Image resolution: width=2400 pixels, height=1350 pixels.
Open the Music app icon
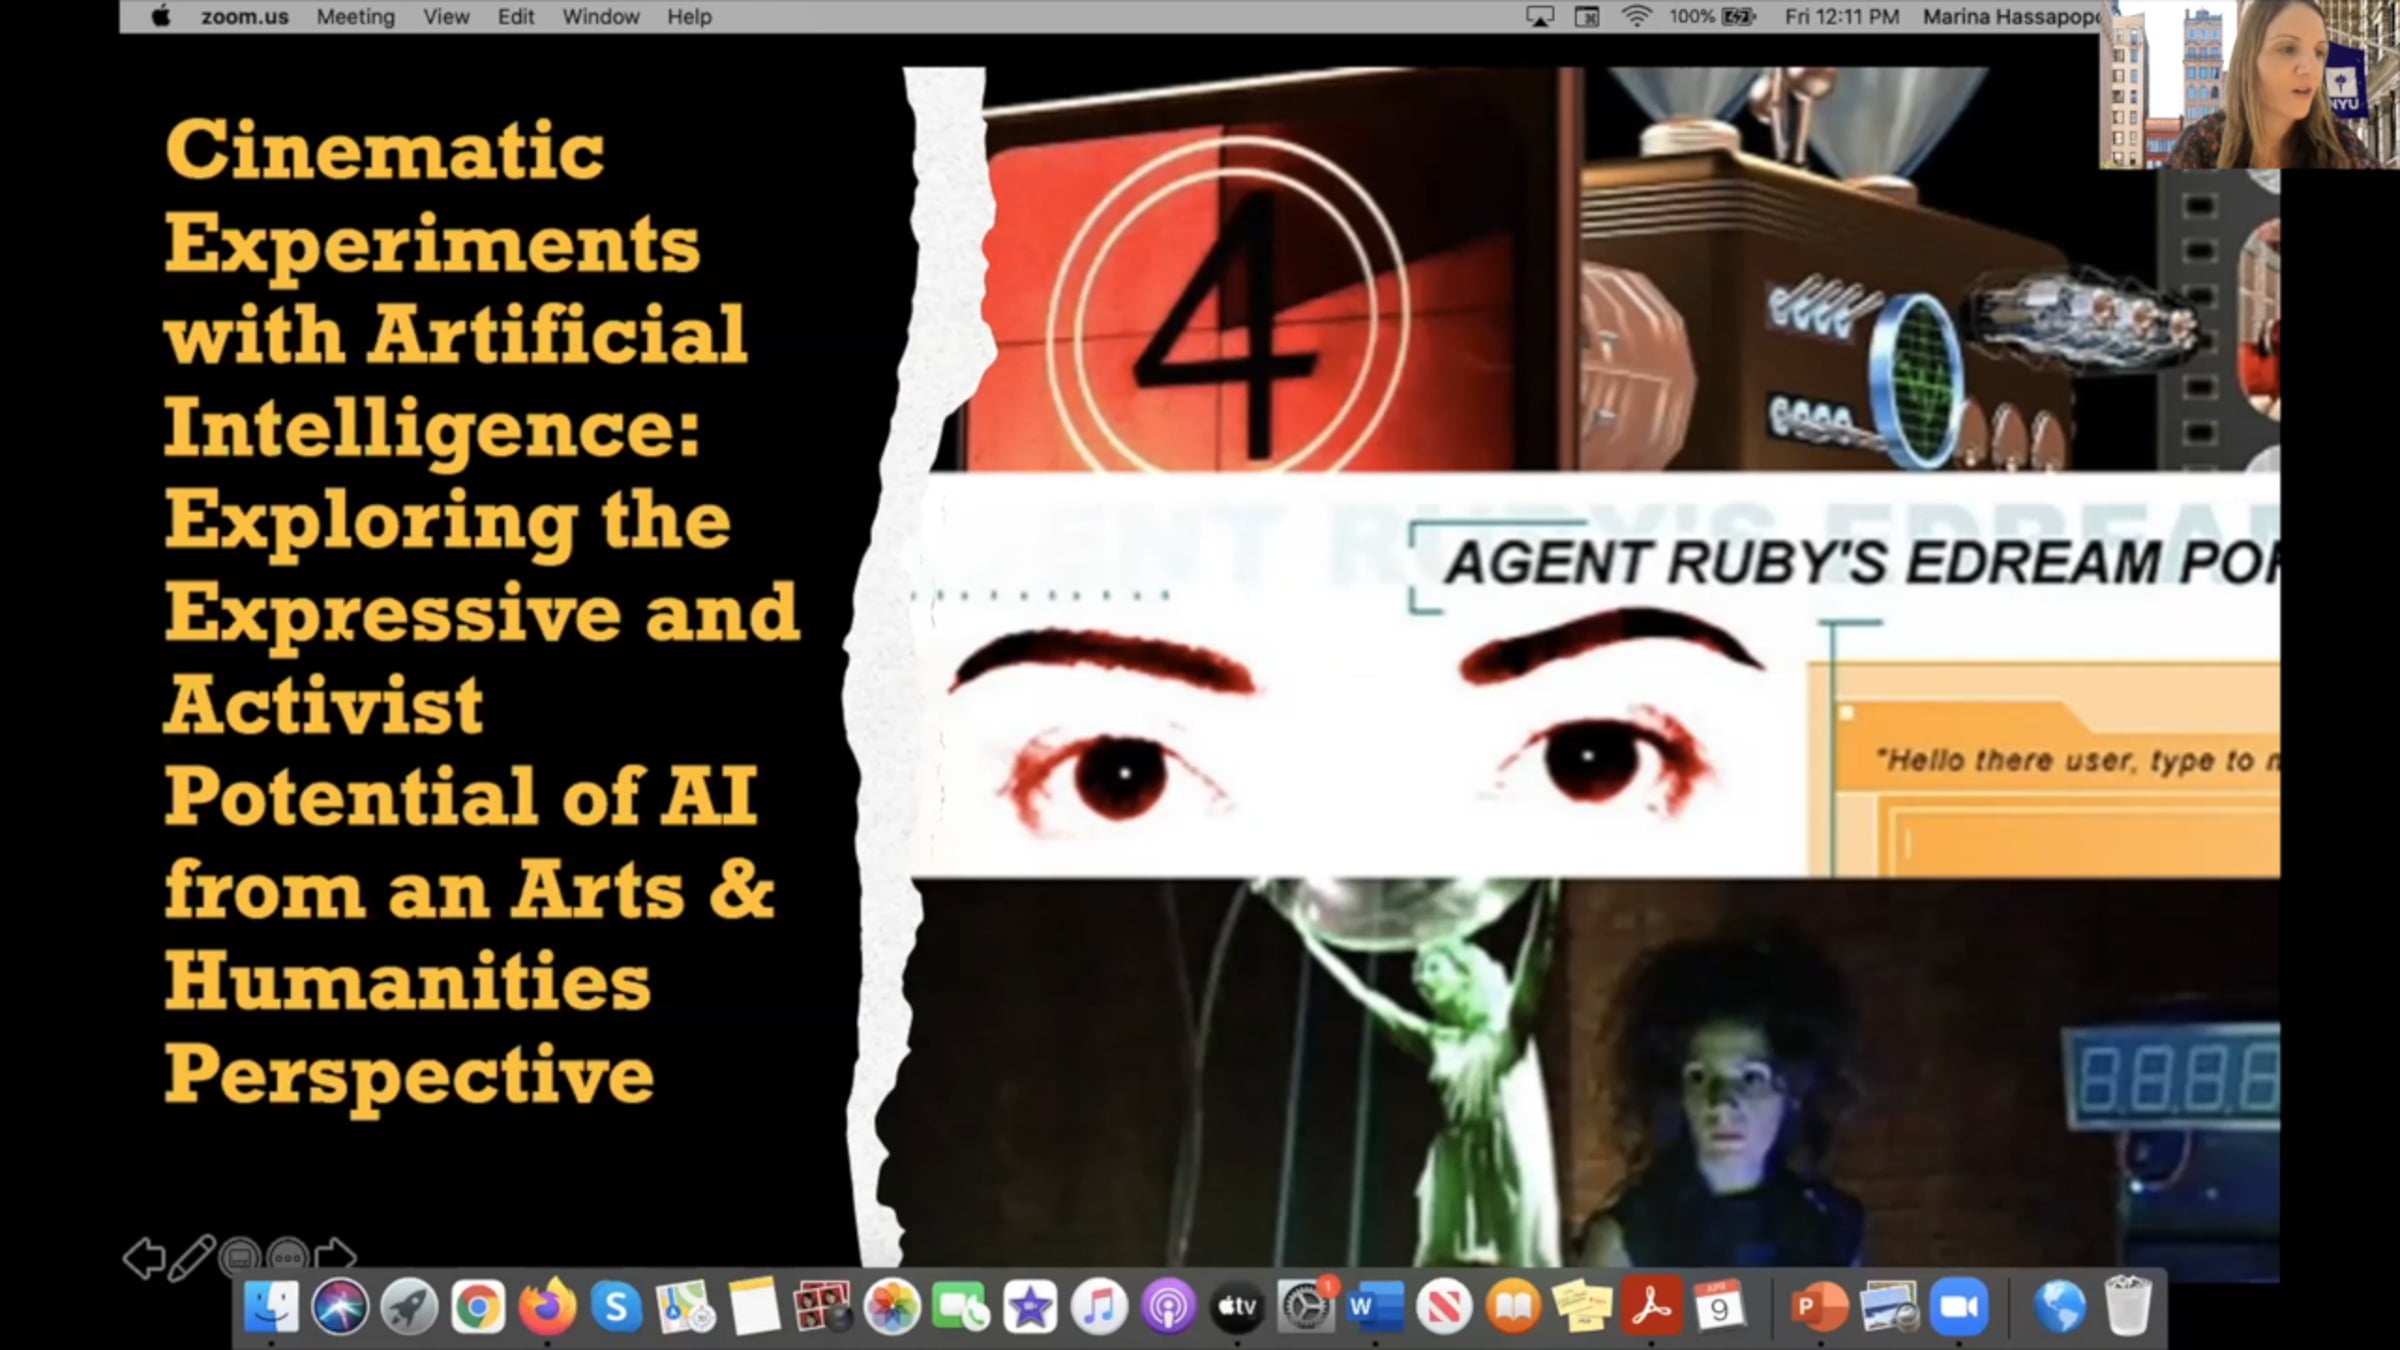[x=1099, y=1307]
